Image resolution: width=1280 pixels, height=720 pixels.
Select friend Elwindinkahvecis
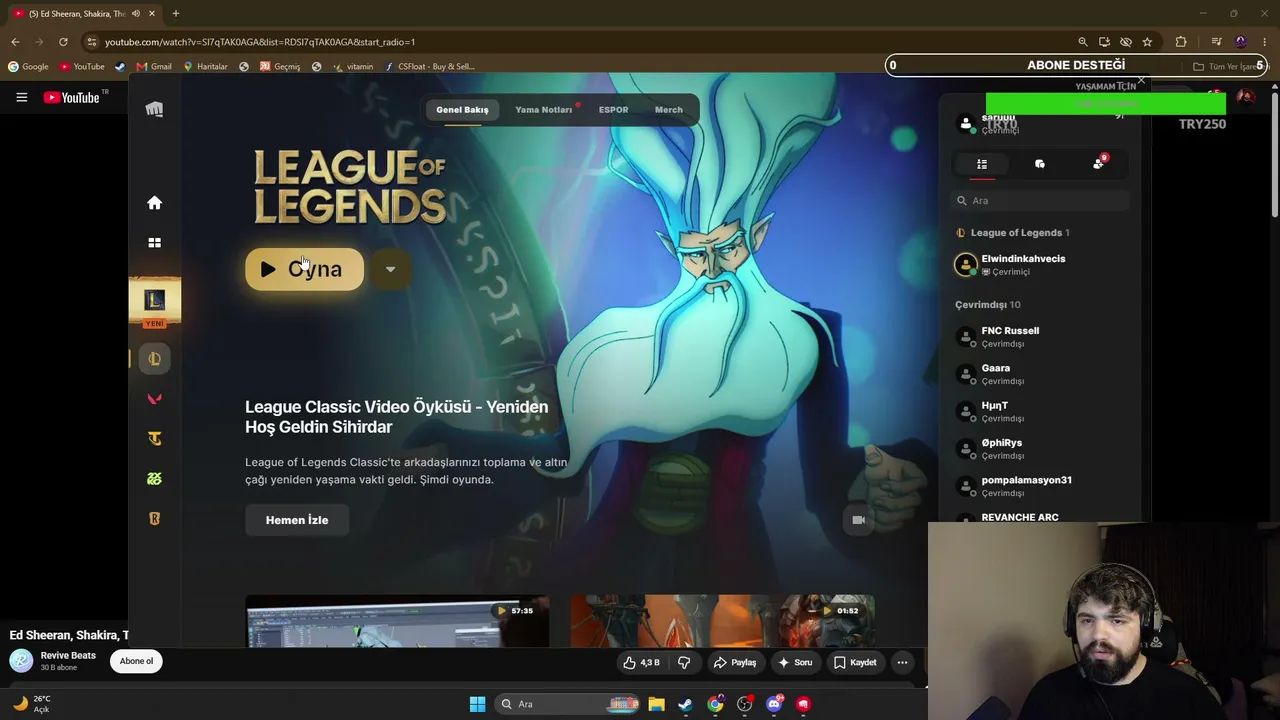[1040, 264]
